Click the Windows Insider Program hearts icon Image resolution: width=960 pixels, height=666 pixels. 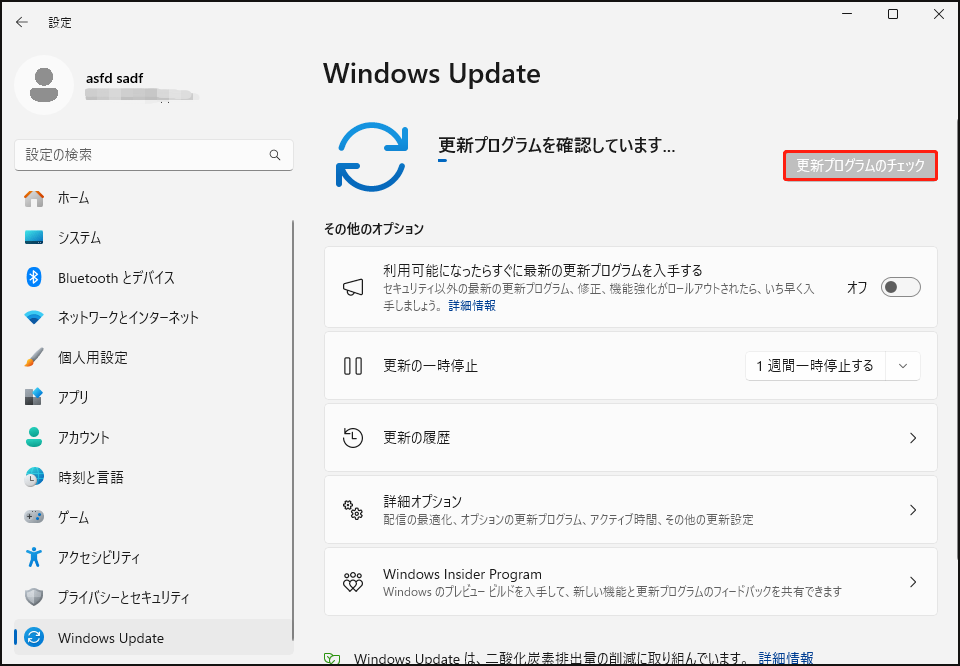(x=353, y=582)
